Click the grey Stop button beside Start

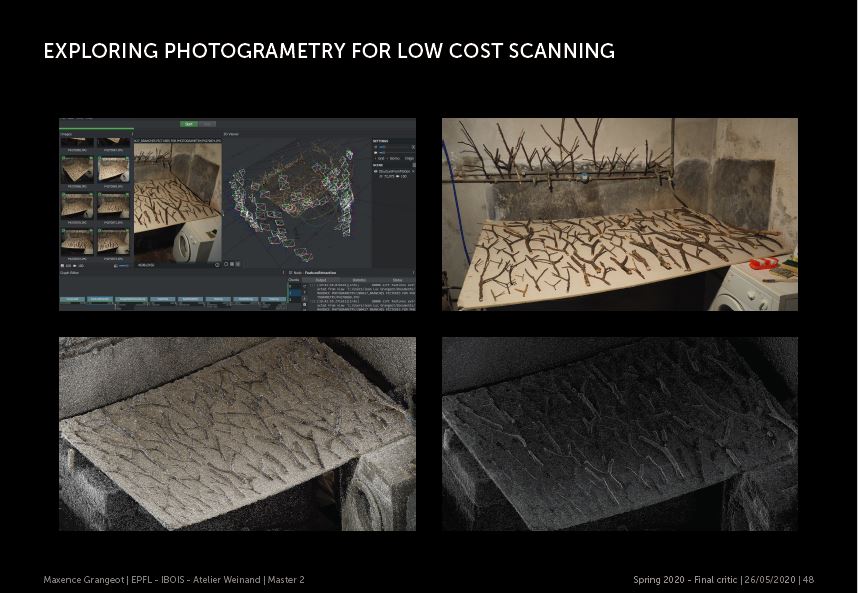tap(208, 124)
